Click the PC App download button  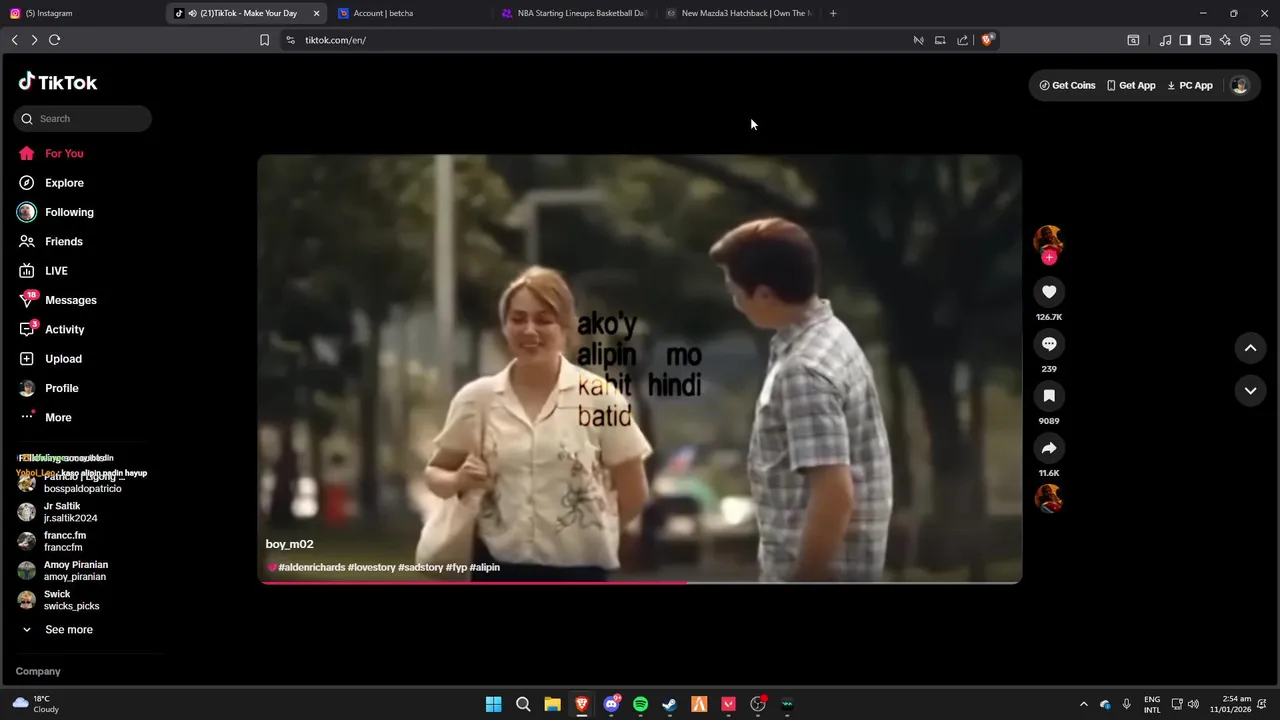click(x=1190, y=86)
